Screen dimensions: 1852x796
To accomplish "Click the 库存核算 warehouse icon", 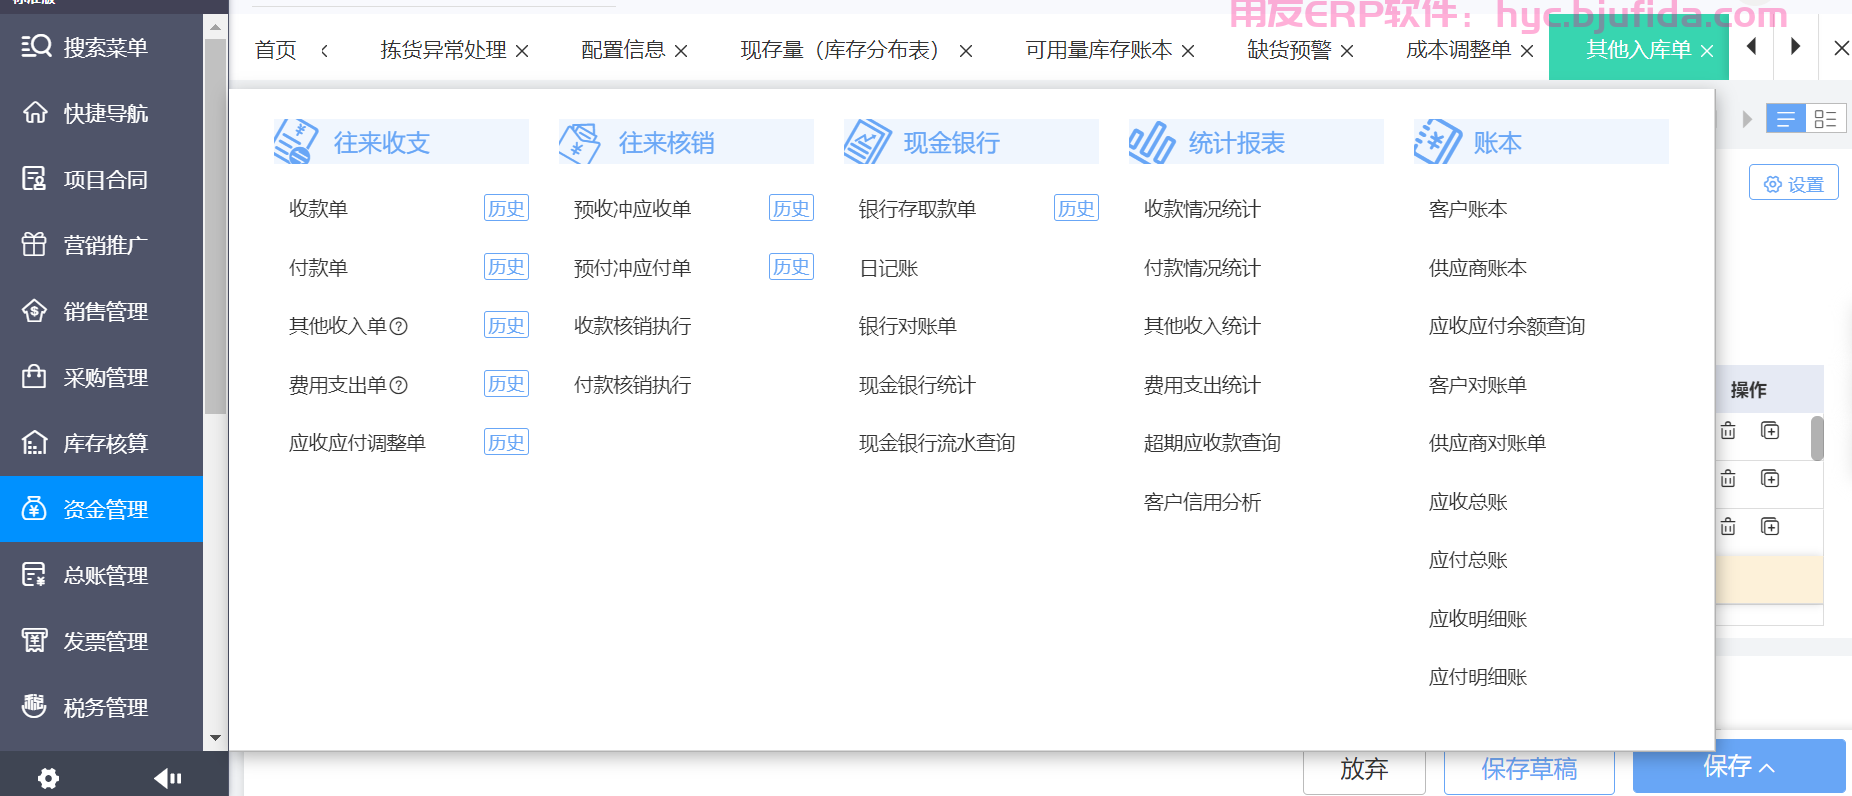I will click(35, 442).
